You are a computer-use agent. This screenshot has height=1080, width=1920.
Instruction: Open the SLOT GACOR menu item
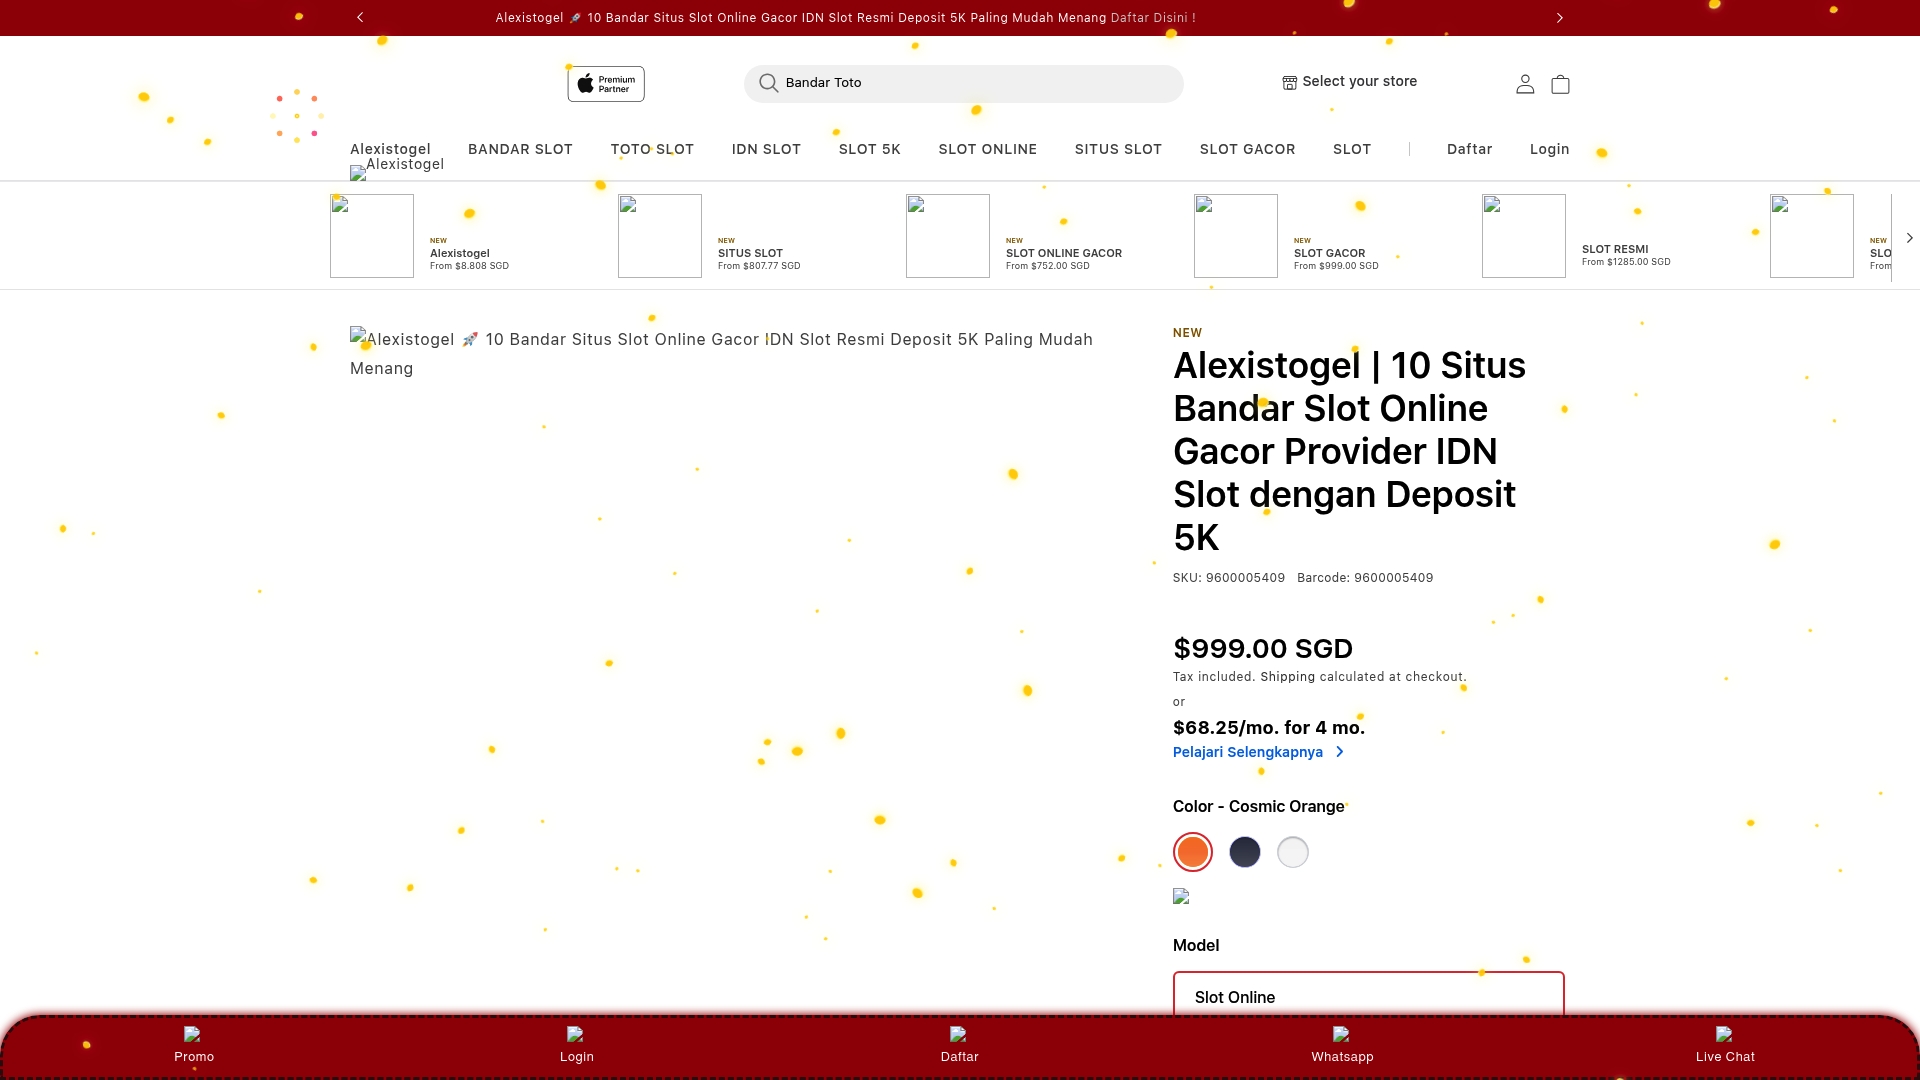tap(1247, 149)
